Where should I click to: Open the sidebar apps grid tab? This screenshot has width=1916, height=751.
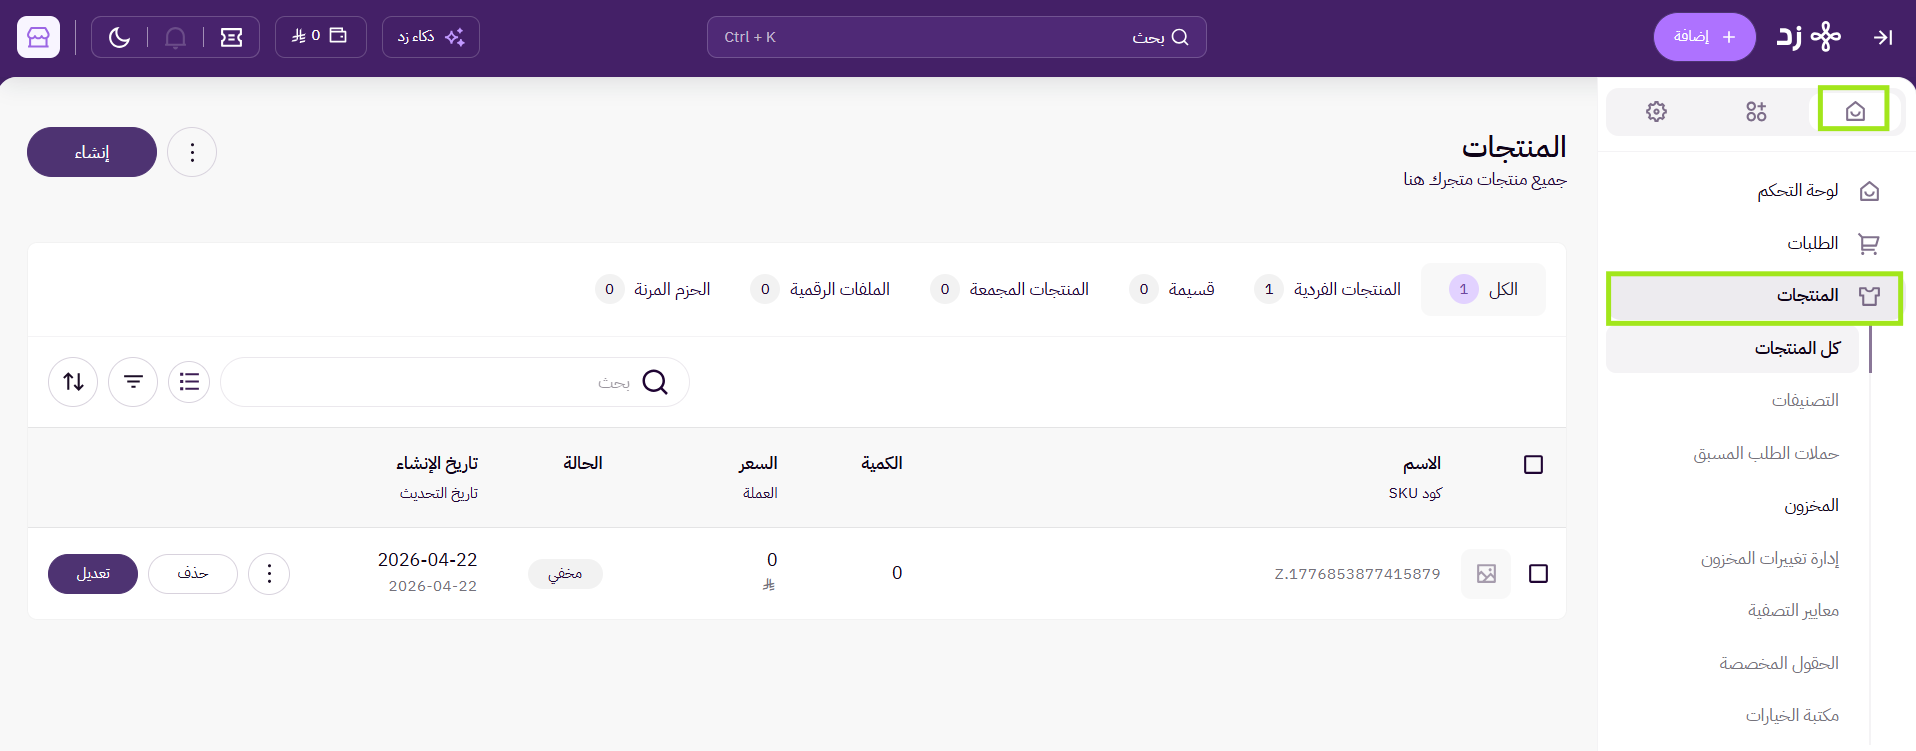pos(1756,111)
